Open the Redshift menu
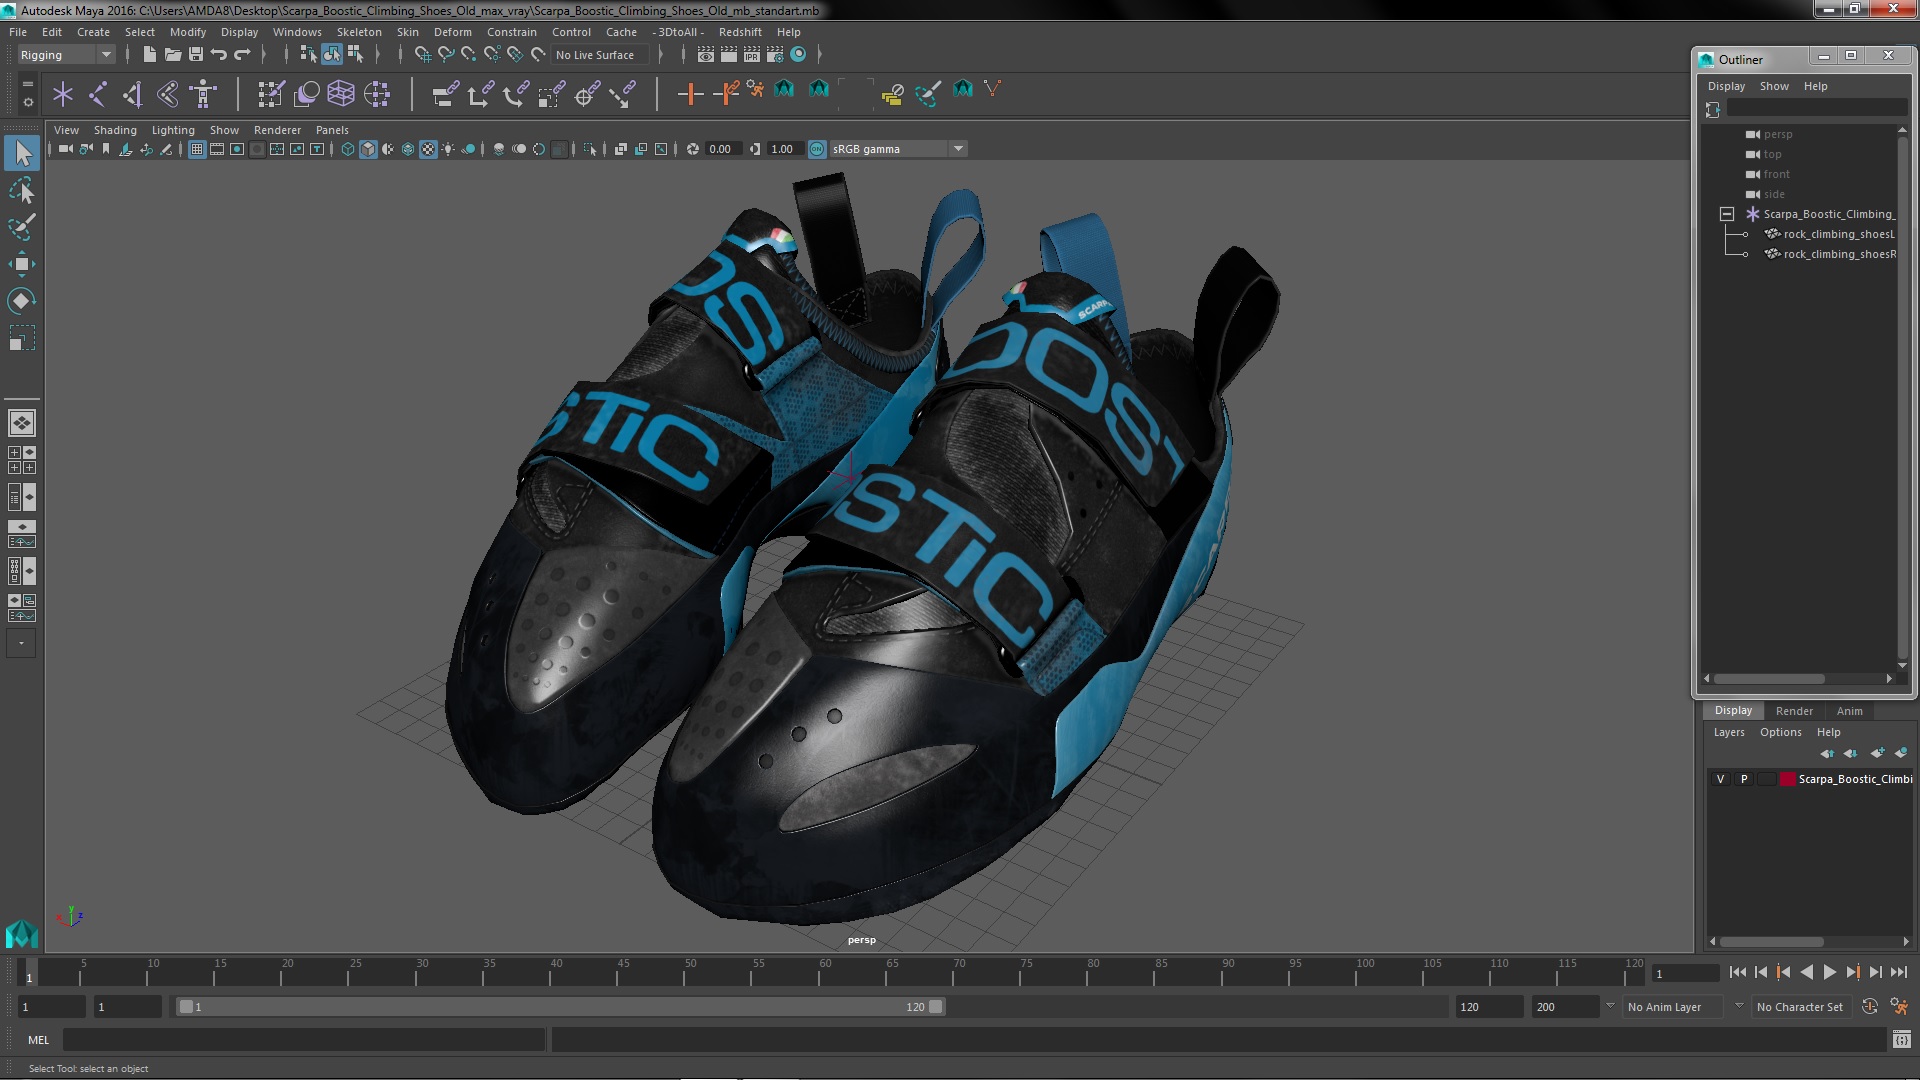 740,32
